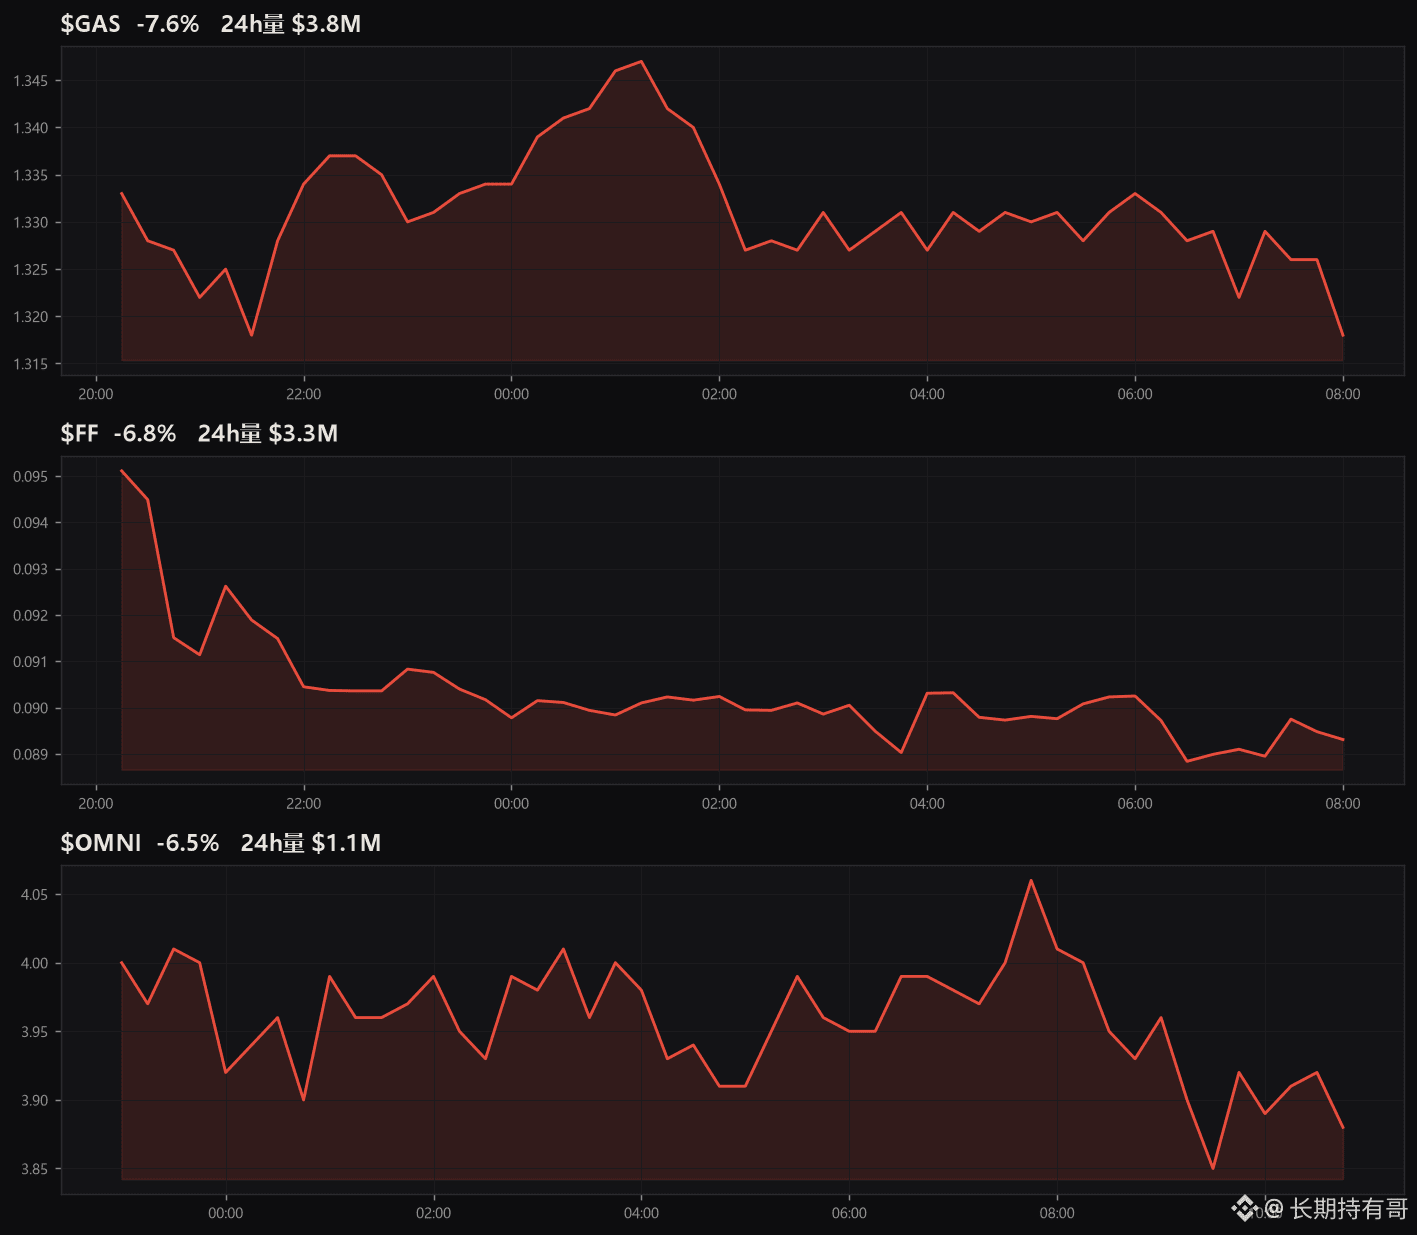Click the -7.6% change value
Image resolution: width=1417 pixels, height=1235 pixels.
click(168, 24)
